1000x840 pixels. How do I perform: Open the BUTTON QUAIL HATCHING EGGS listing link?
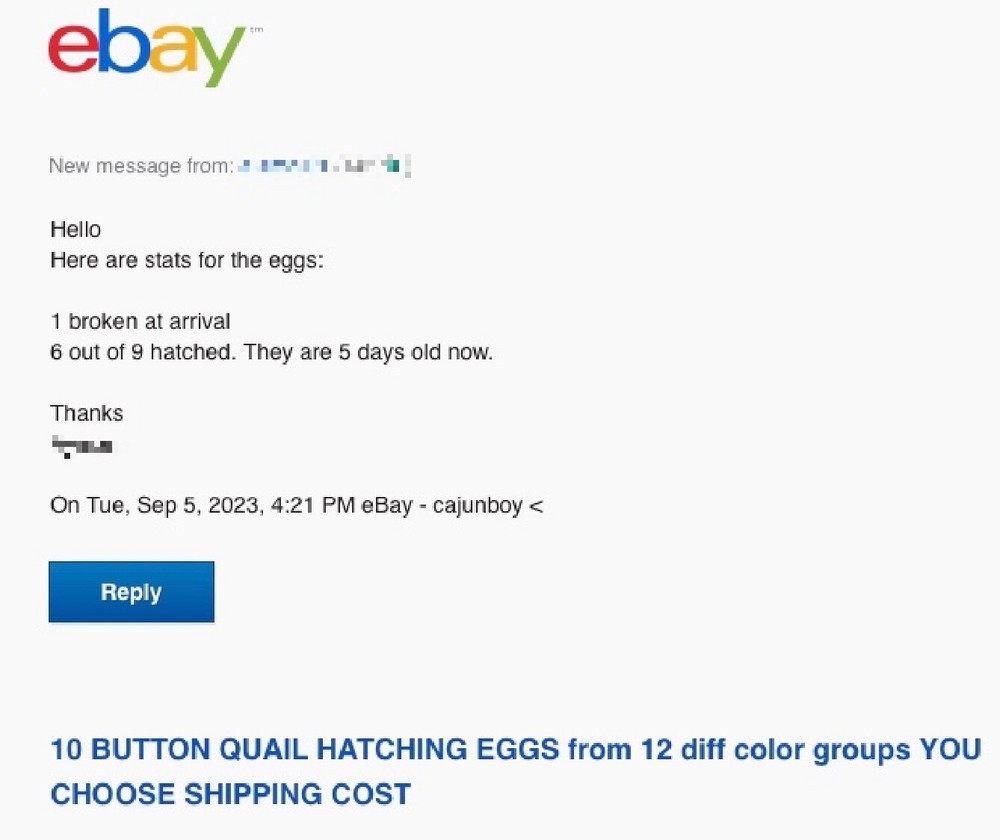pyautogui.click(x=400, y=750)
